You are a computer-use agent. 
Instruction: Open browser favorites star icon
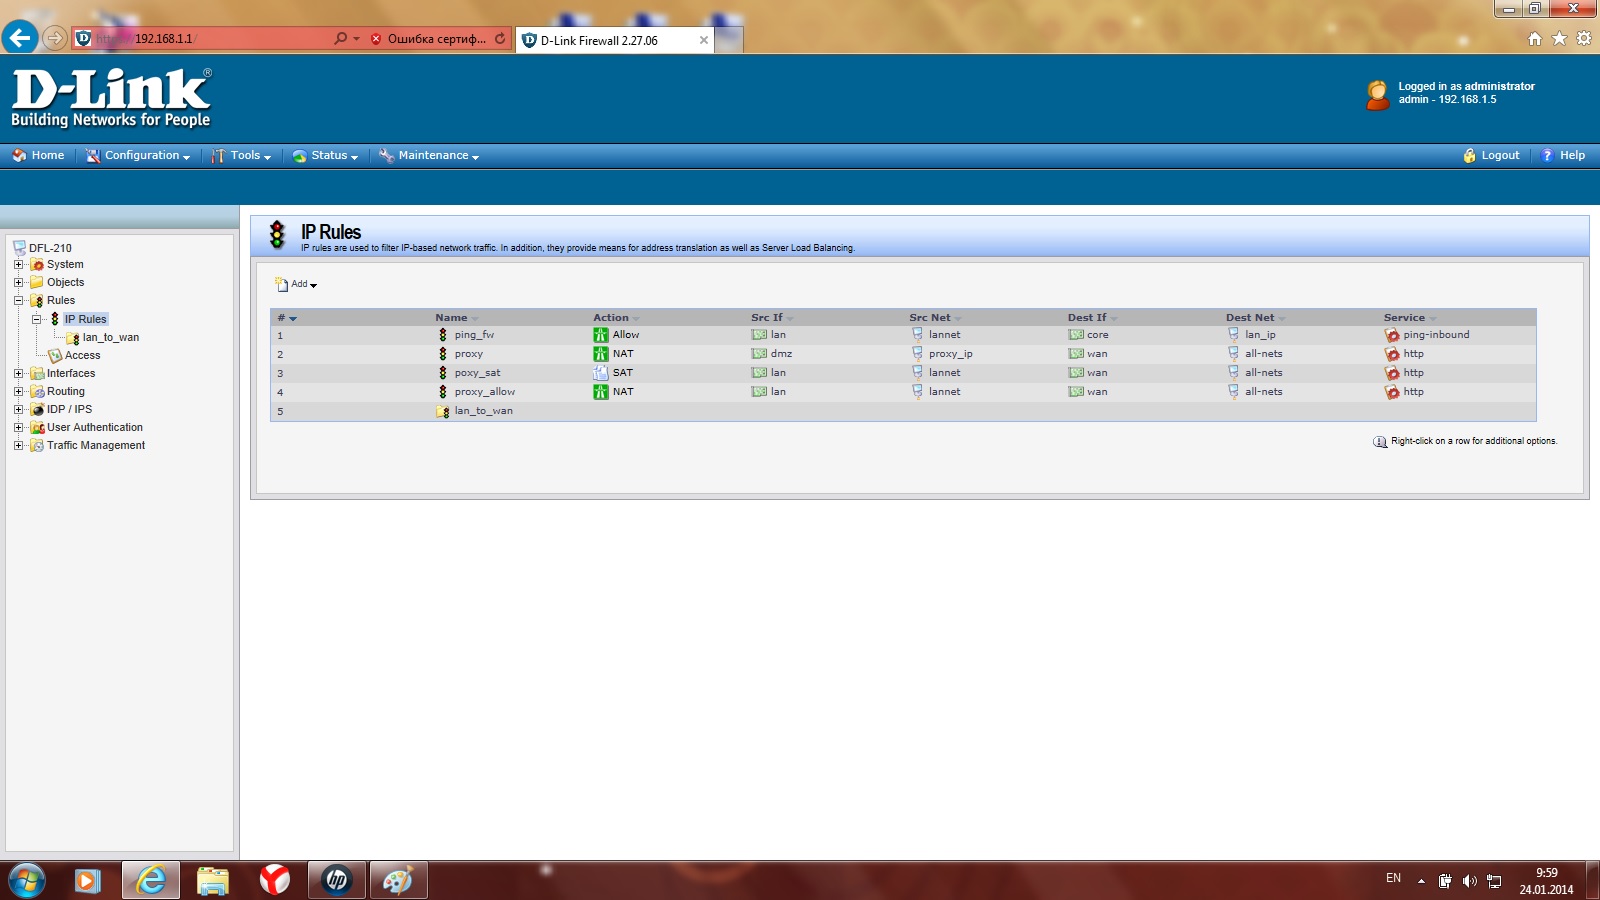click(x=1559, y=38)
